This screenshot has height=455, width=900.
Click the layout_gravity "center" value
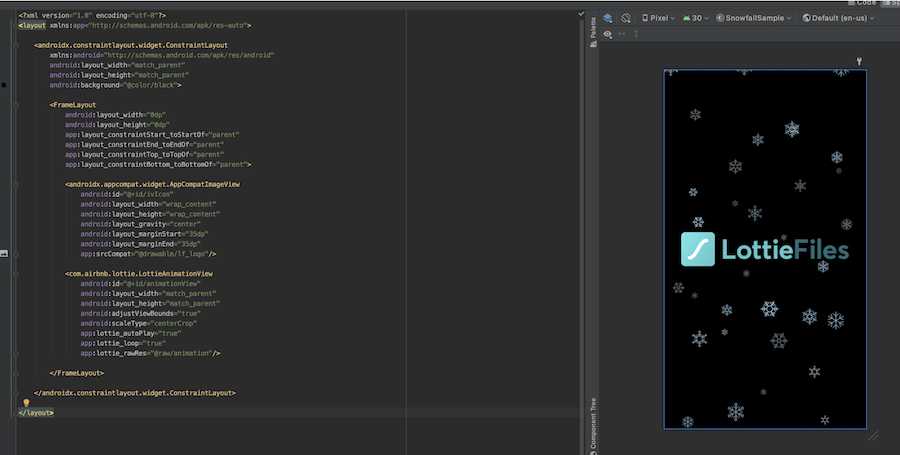click(183, 224)
